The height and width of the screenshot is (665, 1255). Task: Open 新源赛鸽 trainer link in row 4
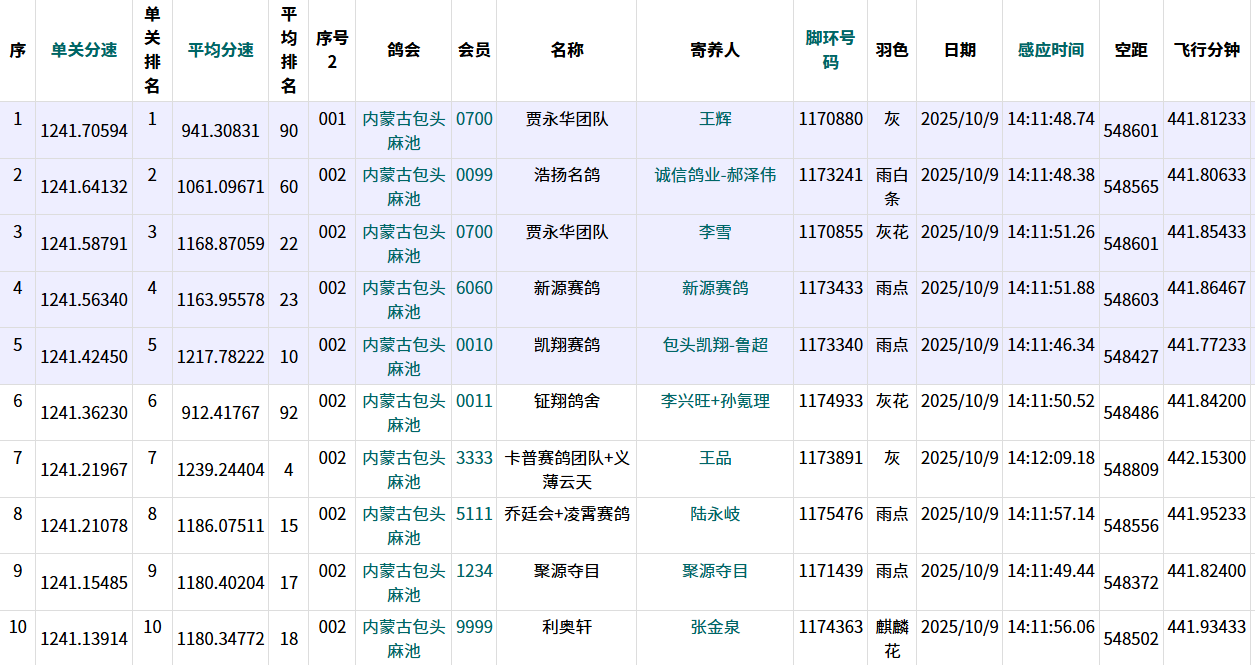click(x=715, y=288)
